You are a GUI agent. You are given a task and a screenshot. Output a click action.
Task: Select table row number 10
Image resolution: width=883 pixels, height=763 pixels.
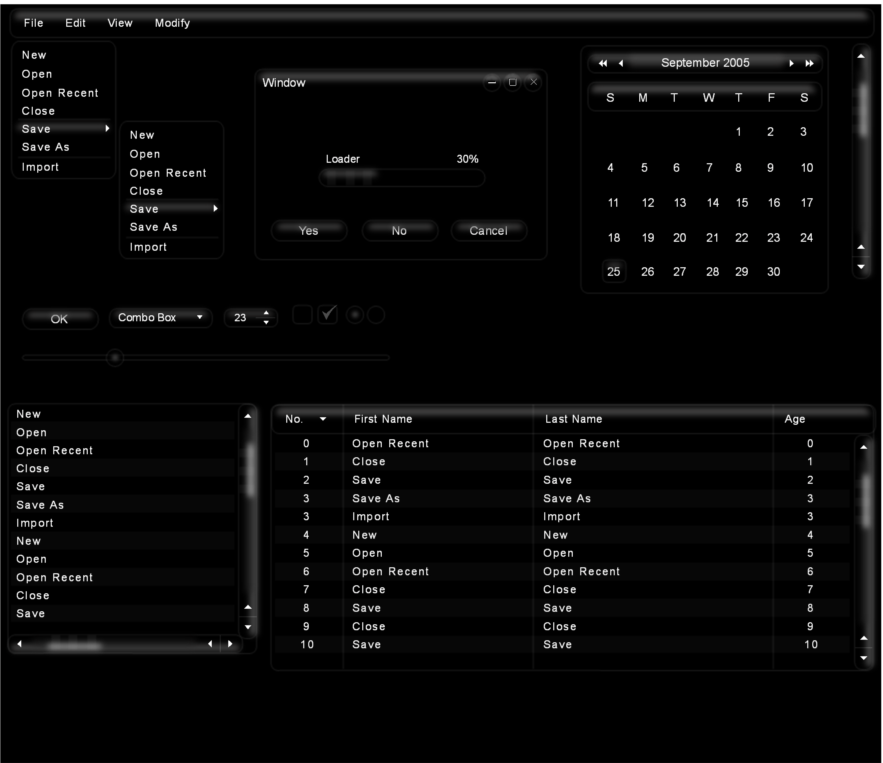pos(561,644)
